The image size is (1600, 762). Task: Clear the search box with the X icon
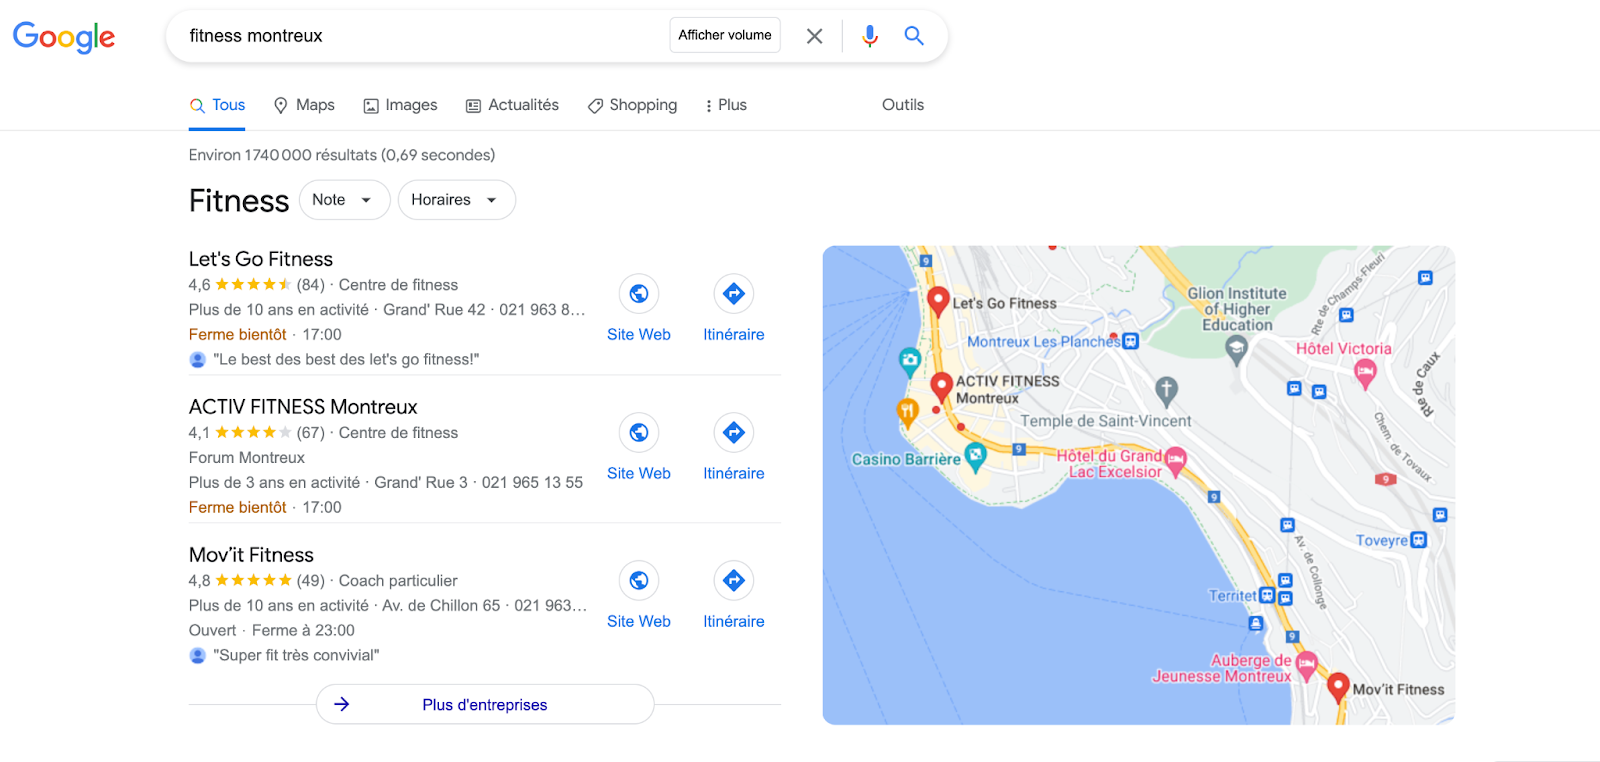pos(815,36)
